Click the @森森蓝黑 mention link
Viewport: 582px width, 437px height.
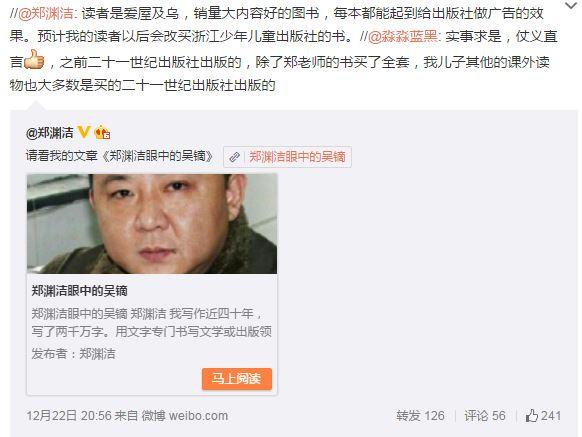click(x=403, y=36)
